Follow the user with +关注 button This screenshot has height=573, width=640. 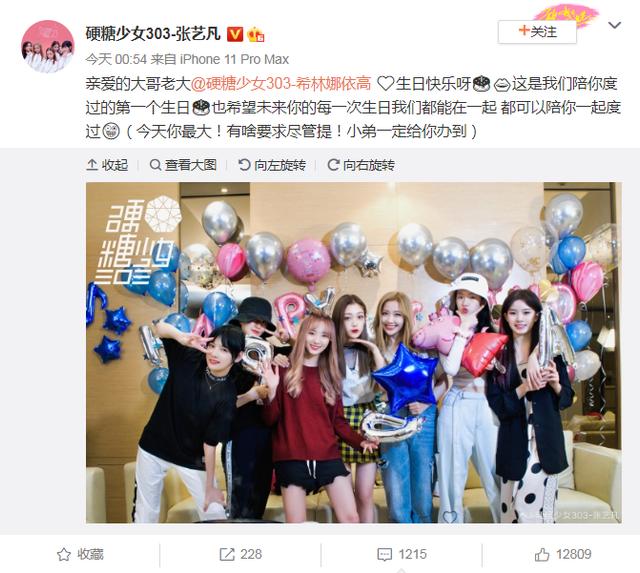pyautogui.click(x=537, y=32)
